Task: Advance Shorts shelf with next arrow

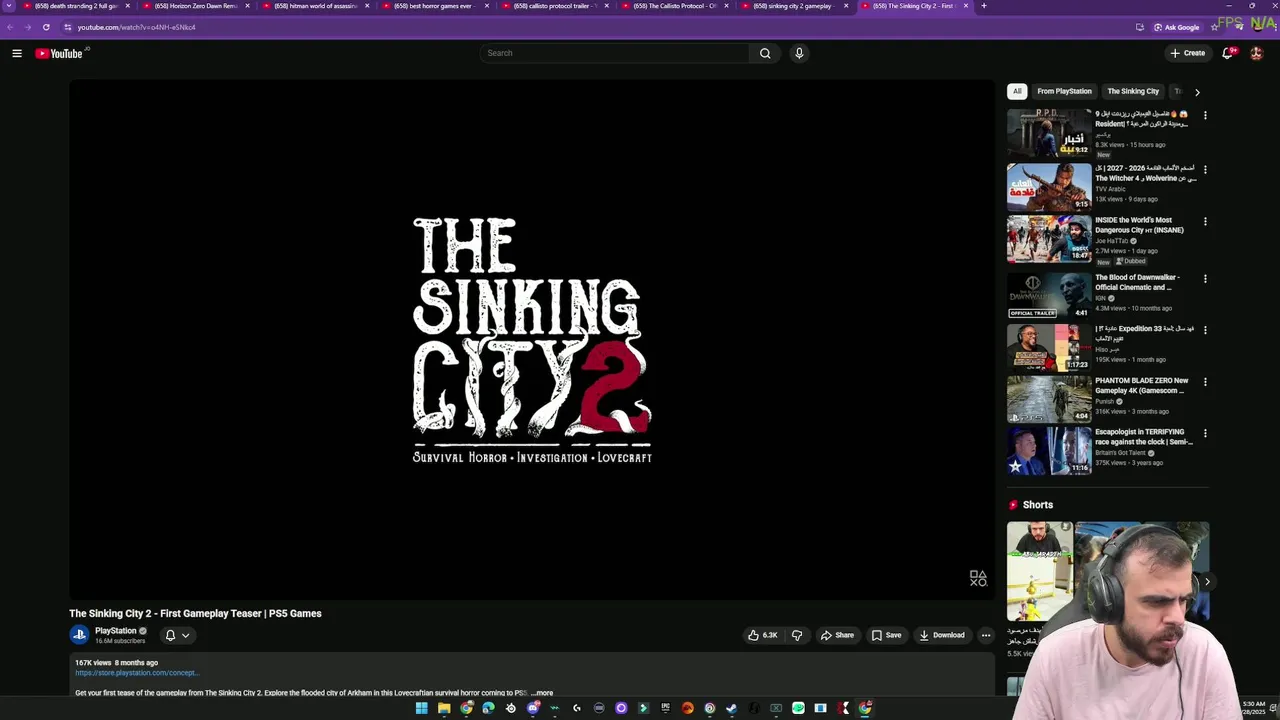Action: [x=1207, y=581]
